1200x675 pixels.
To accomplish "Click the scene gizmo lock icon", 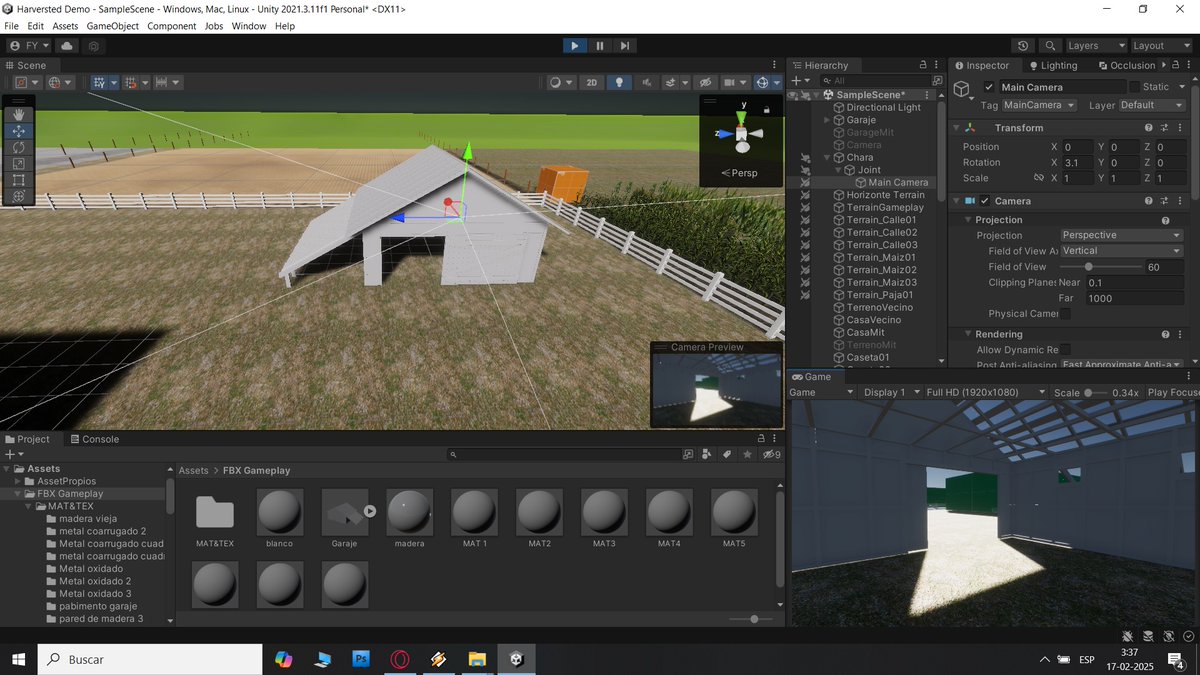I will (x=766, y=109).
